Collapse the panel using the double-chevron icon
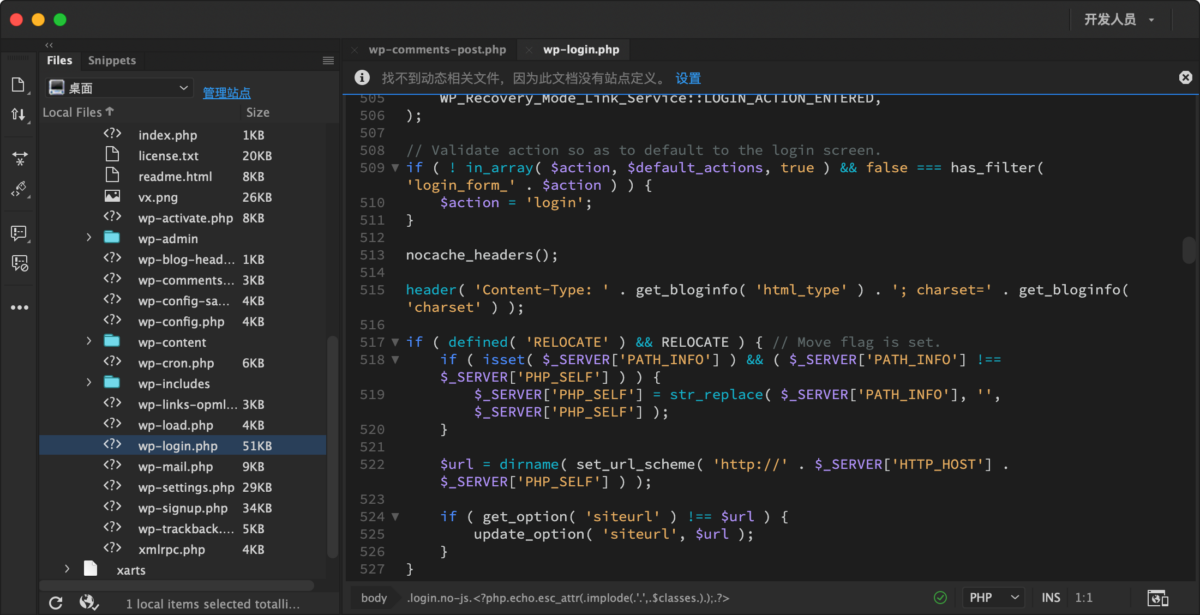The width and height of the screenshot is (1200, 615). [x=49, y=45]
